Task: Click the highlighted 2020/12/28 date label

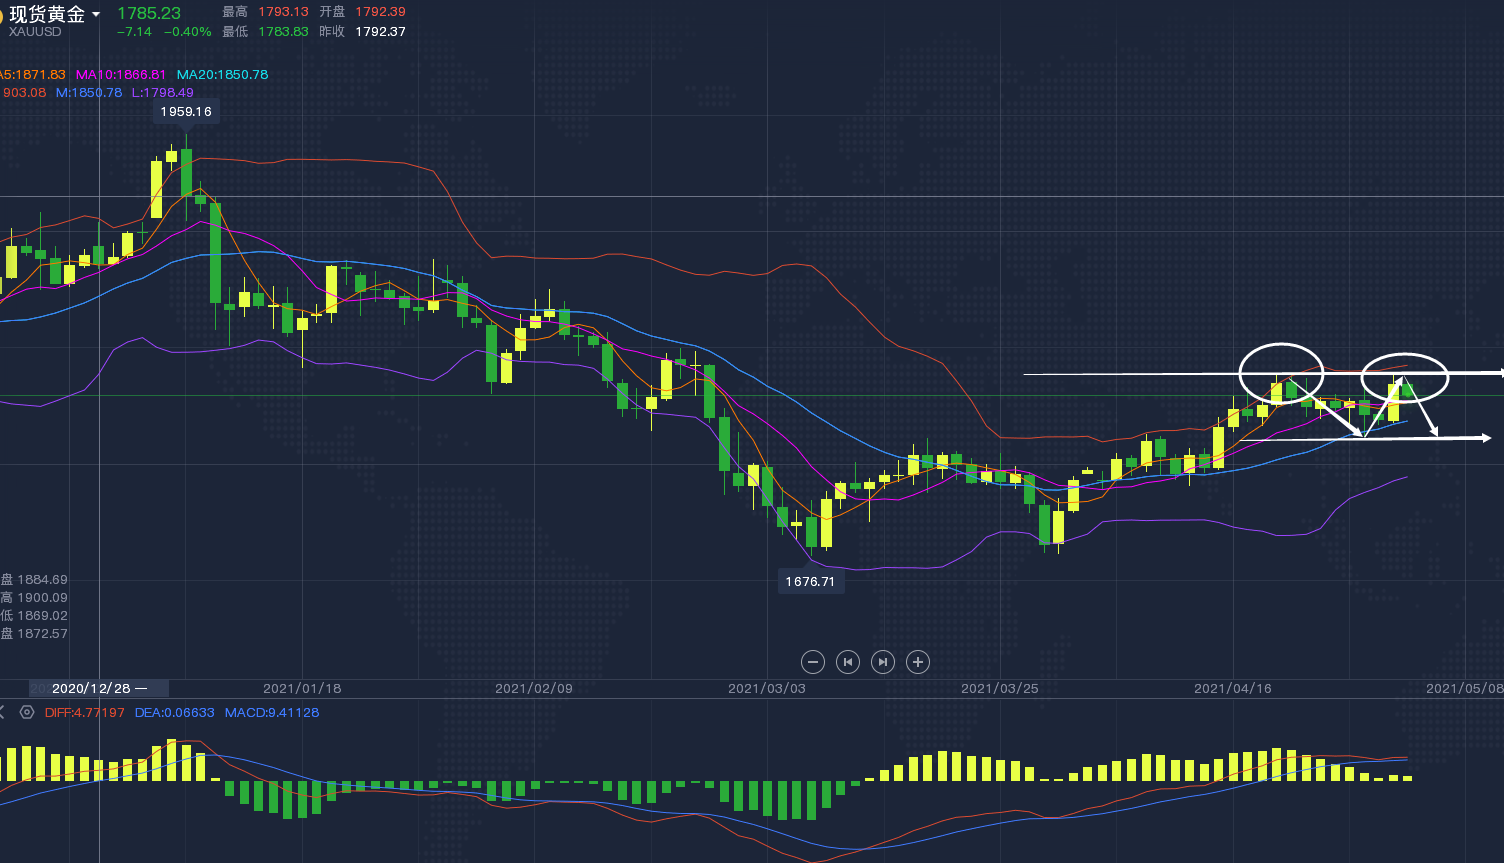Action: (98, 689)
